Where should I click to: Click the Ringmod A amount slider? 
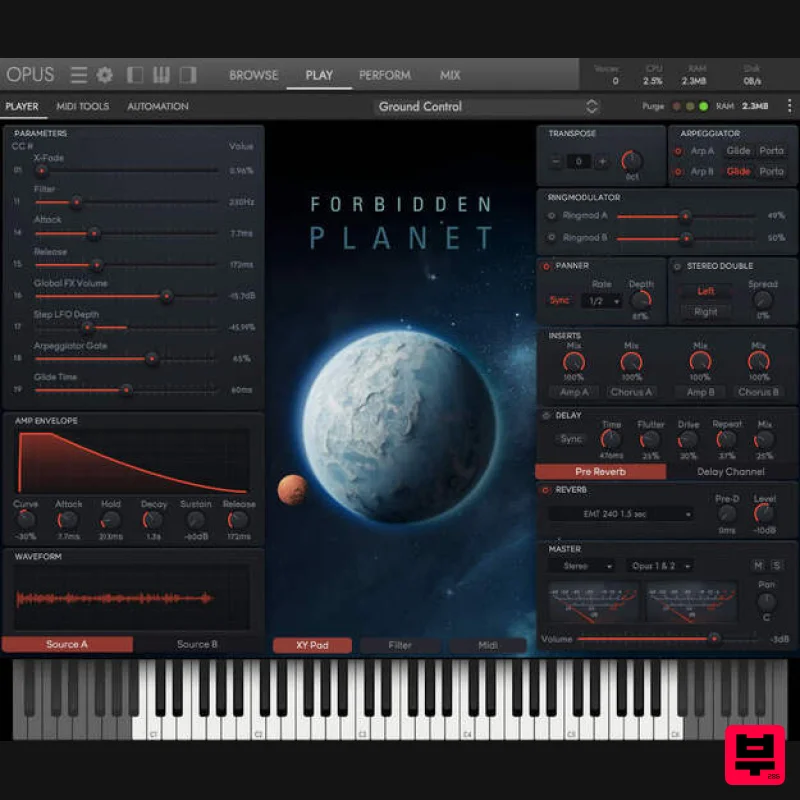point(686,216)
